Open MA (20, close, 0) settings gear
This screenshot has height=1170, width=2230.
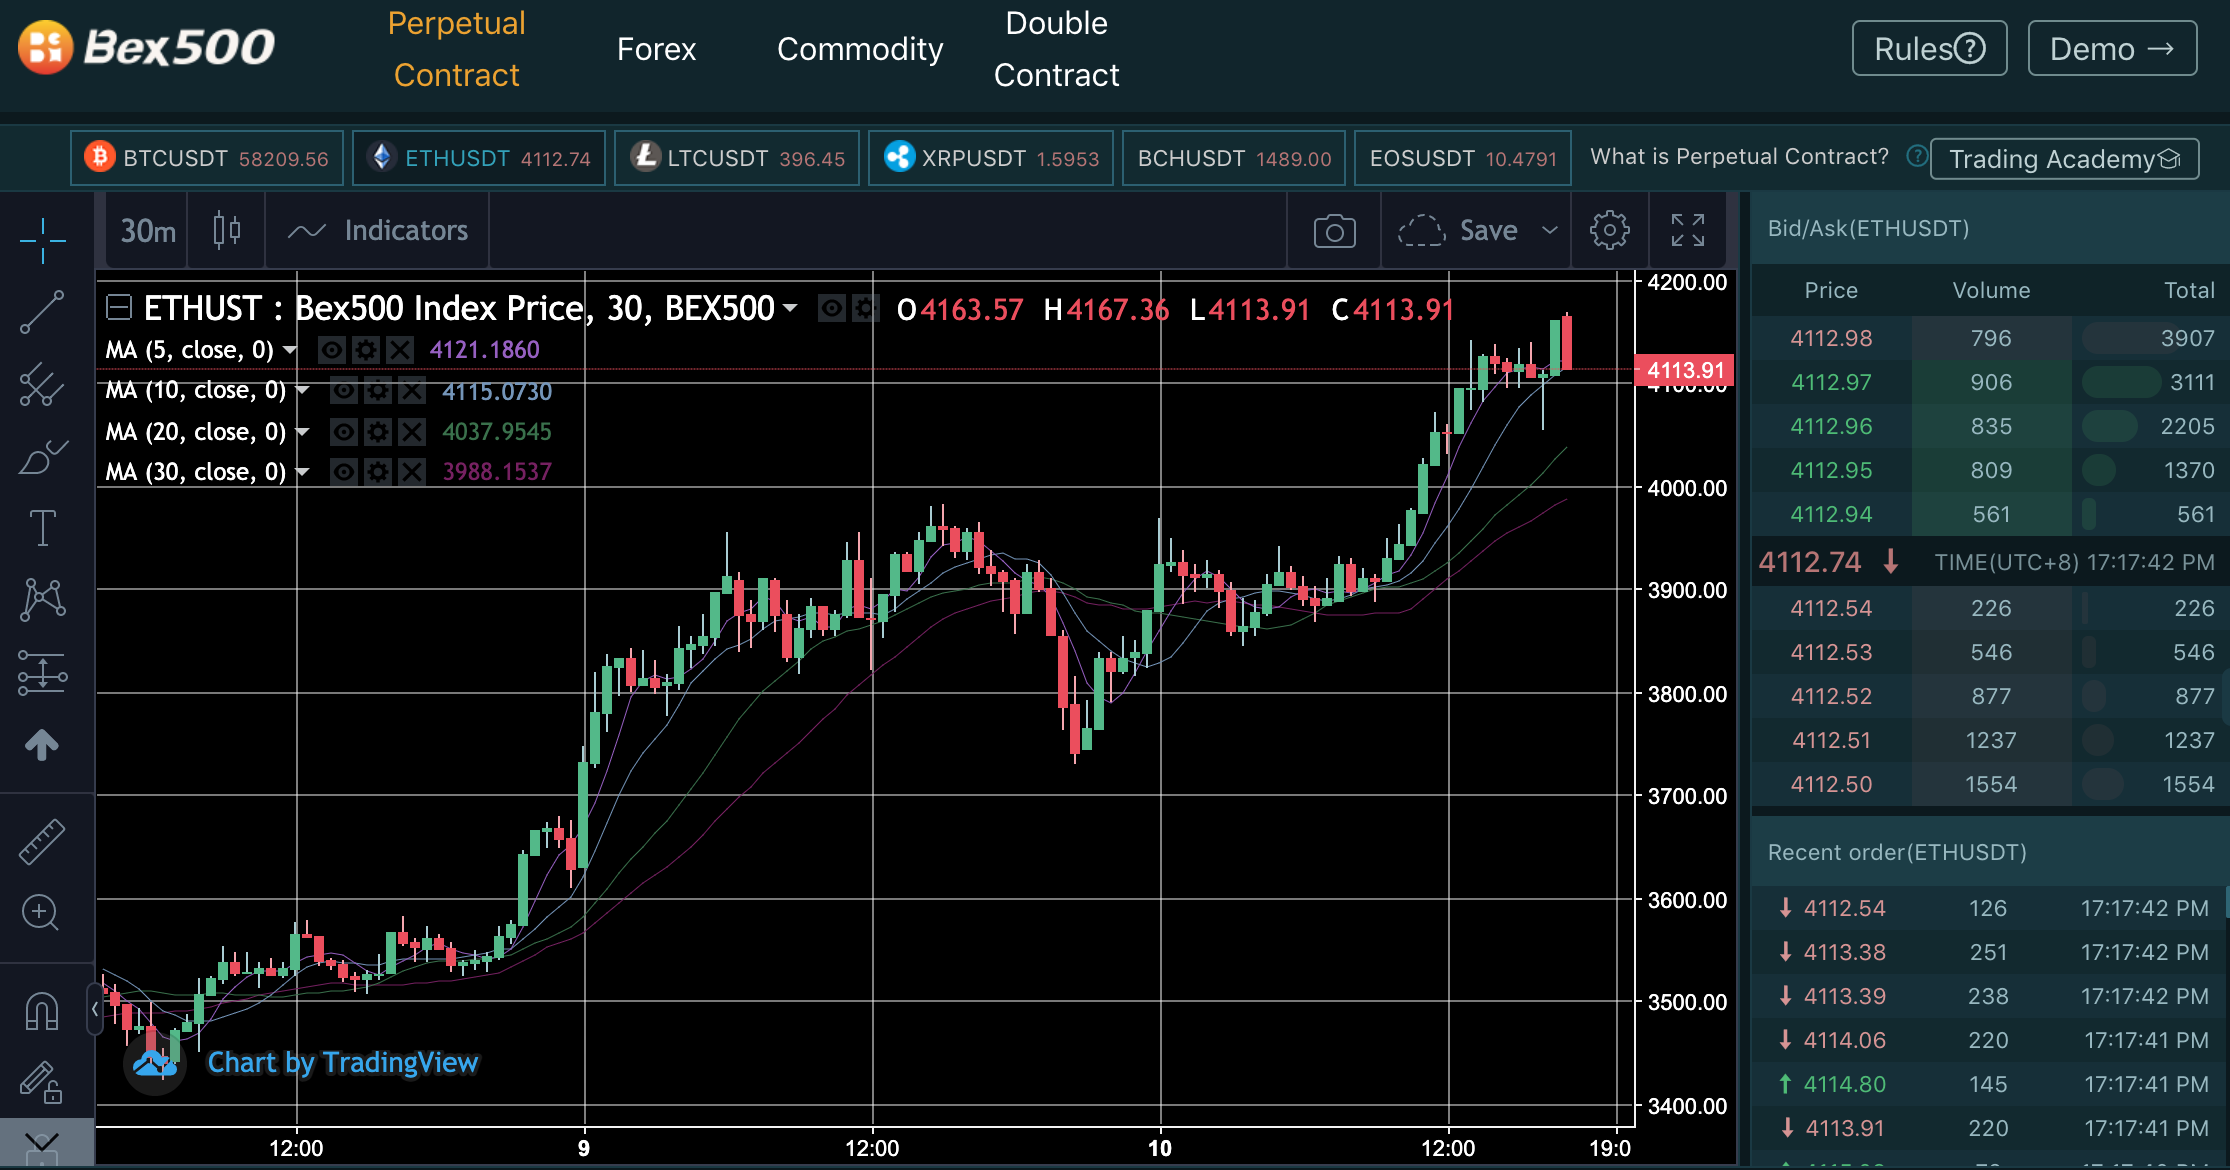point(378,432)
